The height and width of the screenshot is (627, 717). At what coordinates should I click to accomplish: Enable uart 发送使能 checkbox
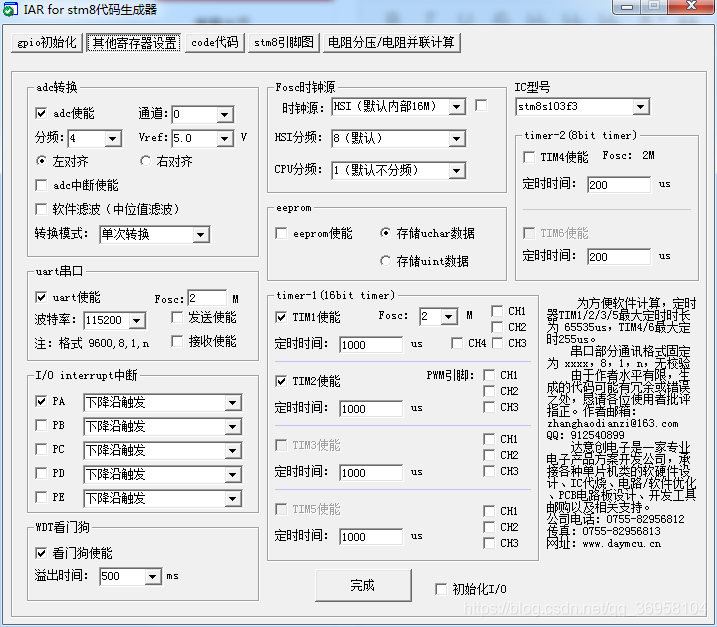(x=177, y=317)
